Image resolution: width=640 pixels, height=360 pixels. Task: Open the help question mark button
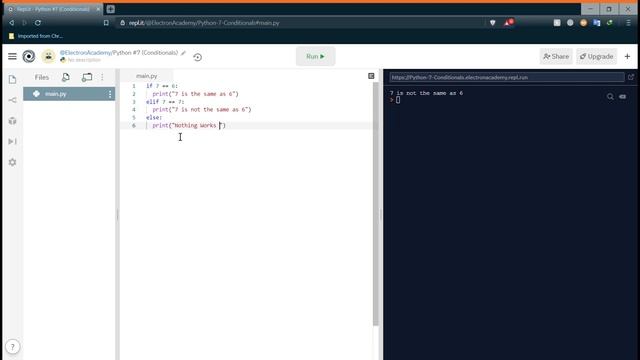tap(13, 347)
